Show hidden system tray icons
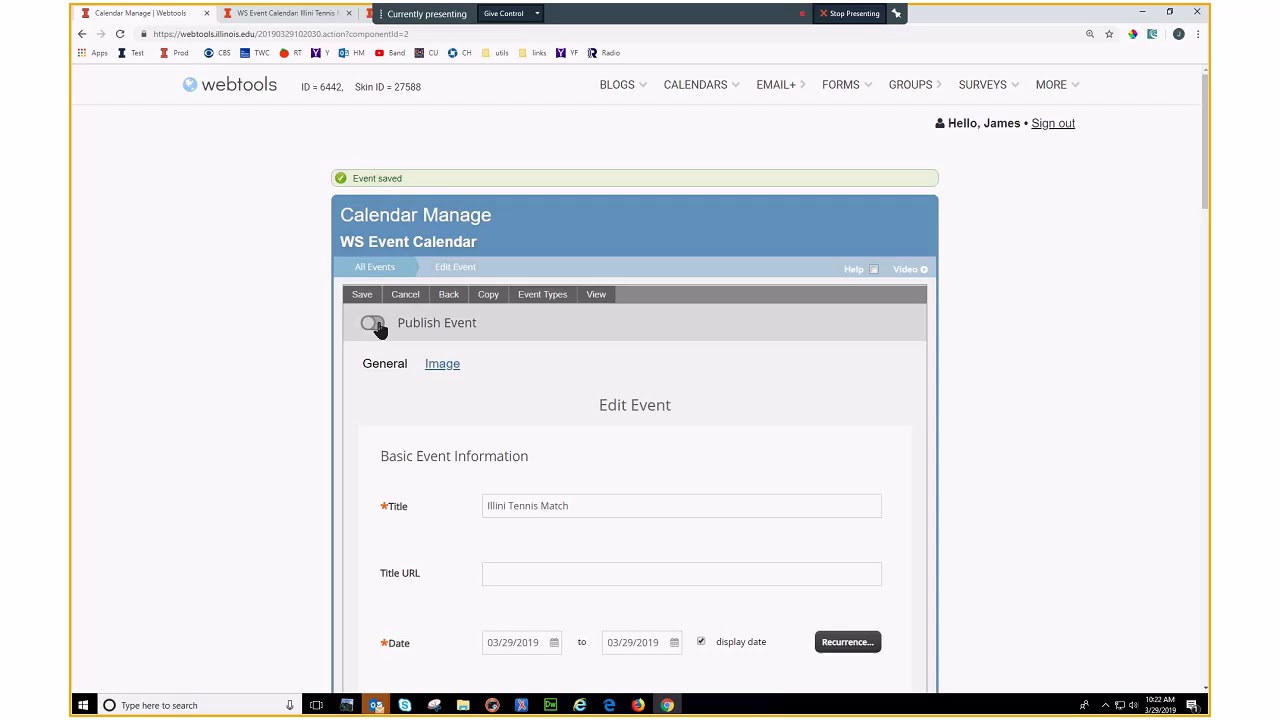 coord(1105,705)
